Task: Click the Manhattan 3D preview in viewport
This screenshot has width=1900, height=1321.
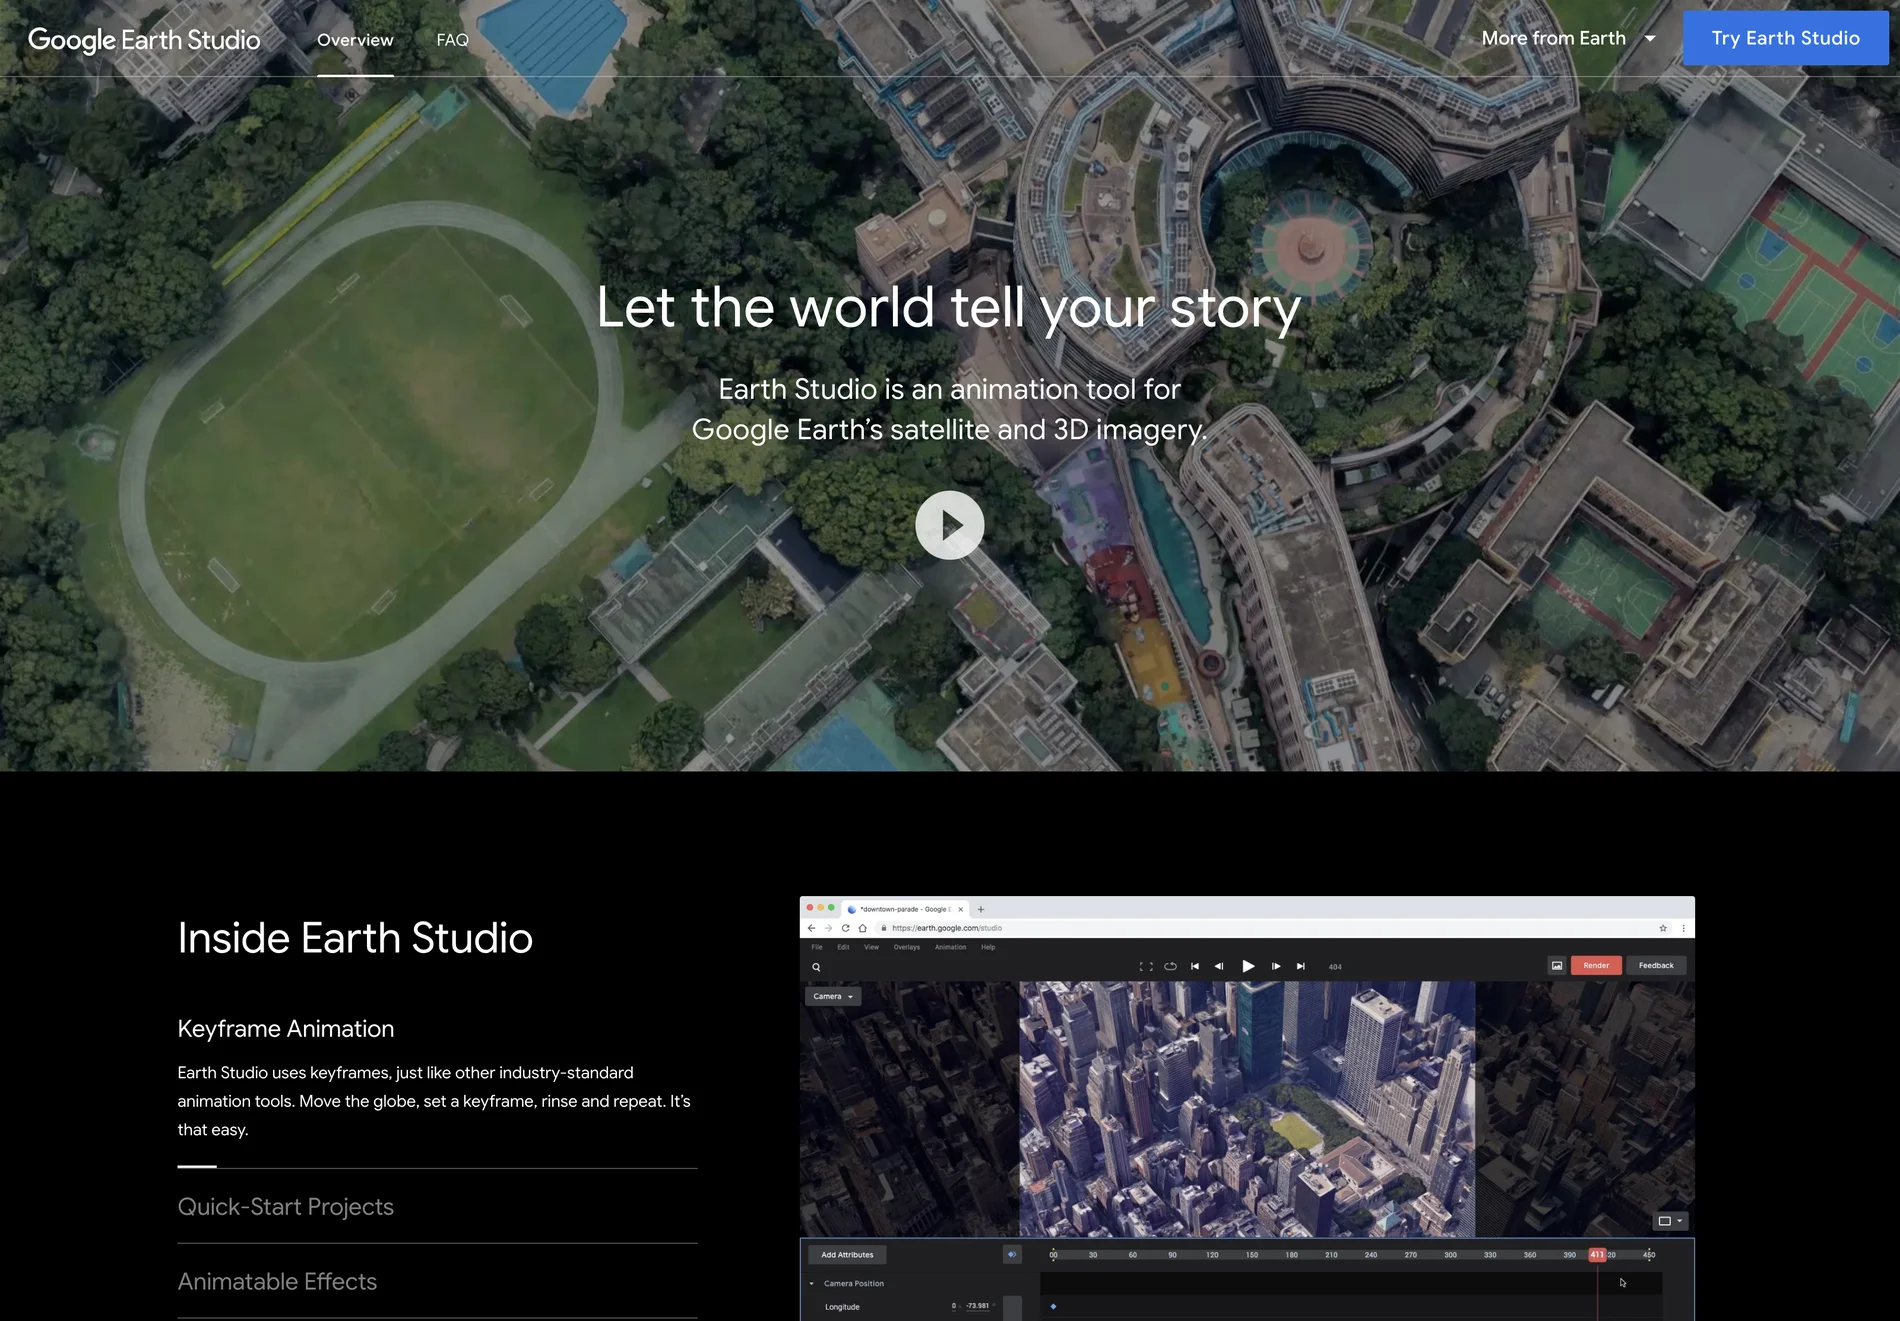Action: pos(1247,1109)
